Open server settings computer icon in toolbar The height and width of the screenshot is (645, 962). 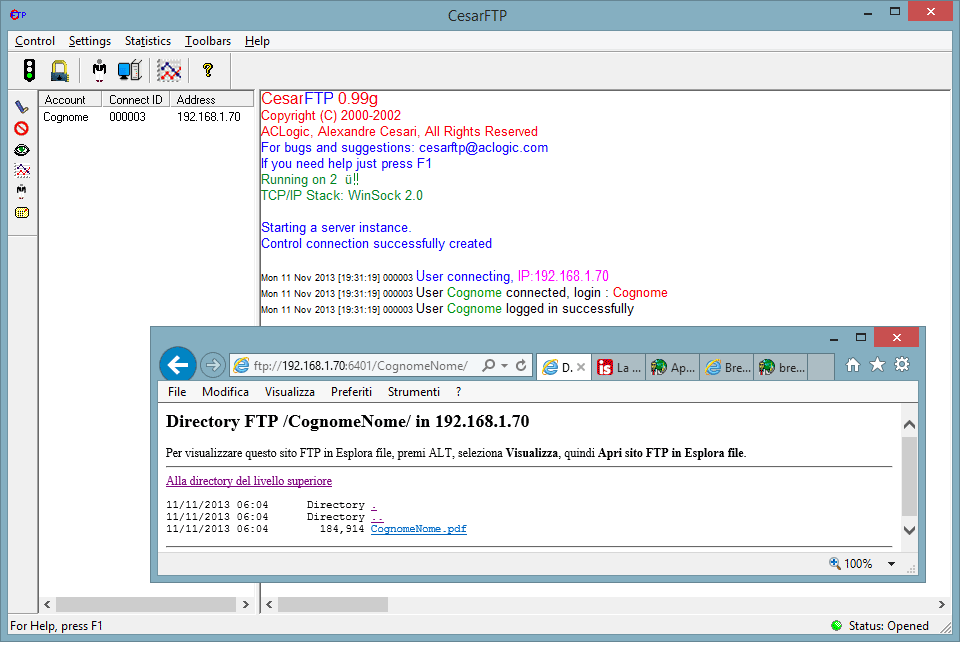click(x=129, y=71)
